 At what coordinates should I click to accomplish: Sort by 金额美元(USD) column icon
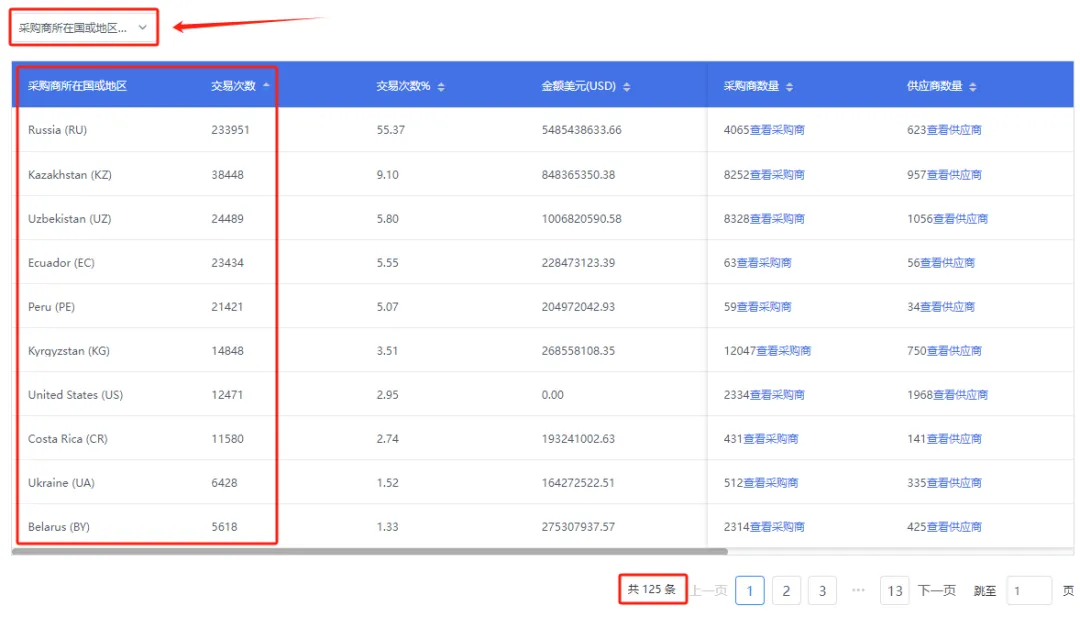[x=627, y=87]
